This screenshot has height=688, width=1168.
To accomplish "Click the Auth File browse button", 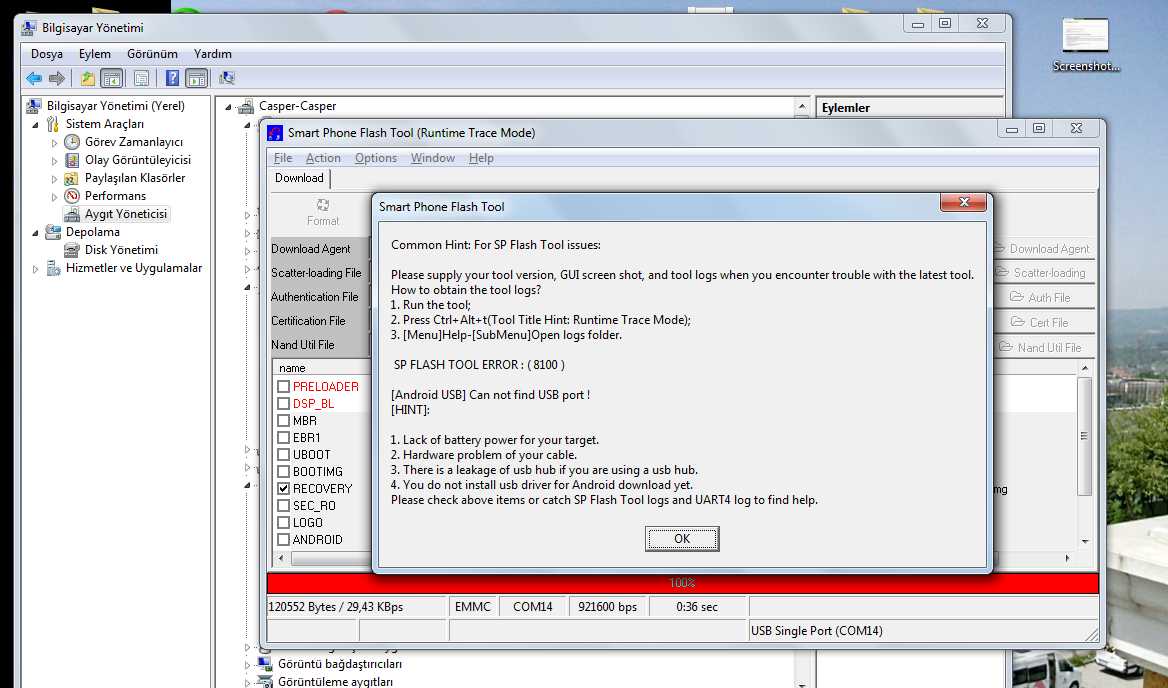I will tap(1043, 297).
